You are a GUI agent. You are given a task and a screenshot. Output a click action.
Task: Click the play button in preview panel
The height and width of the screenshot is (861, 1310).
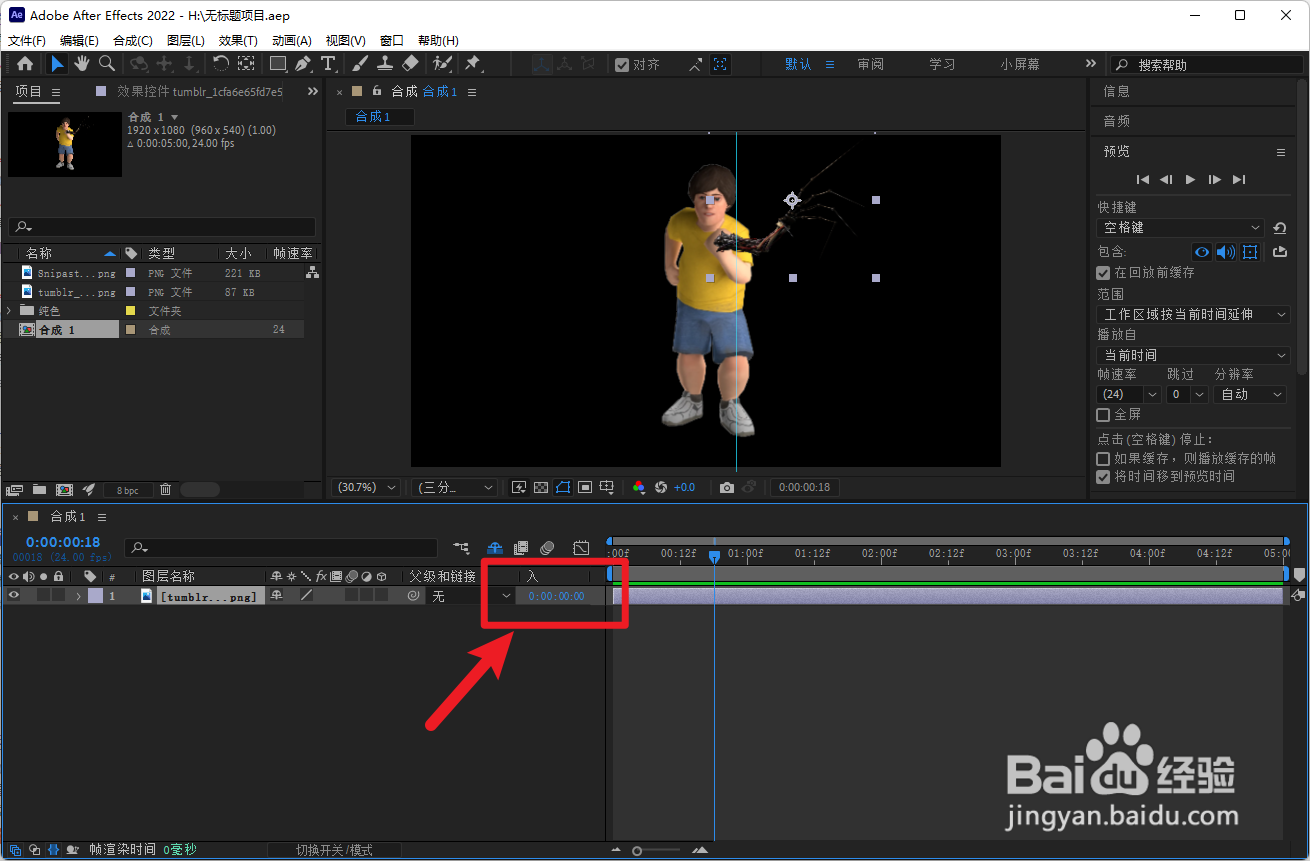tap(1190, 179)
